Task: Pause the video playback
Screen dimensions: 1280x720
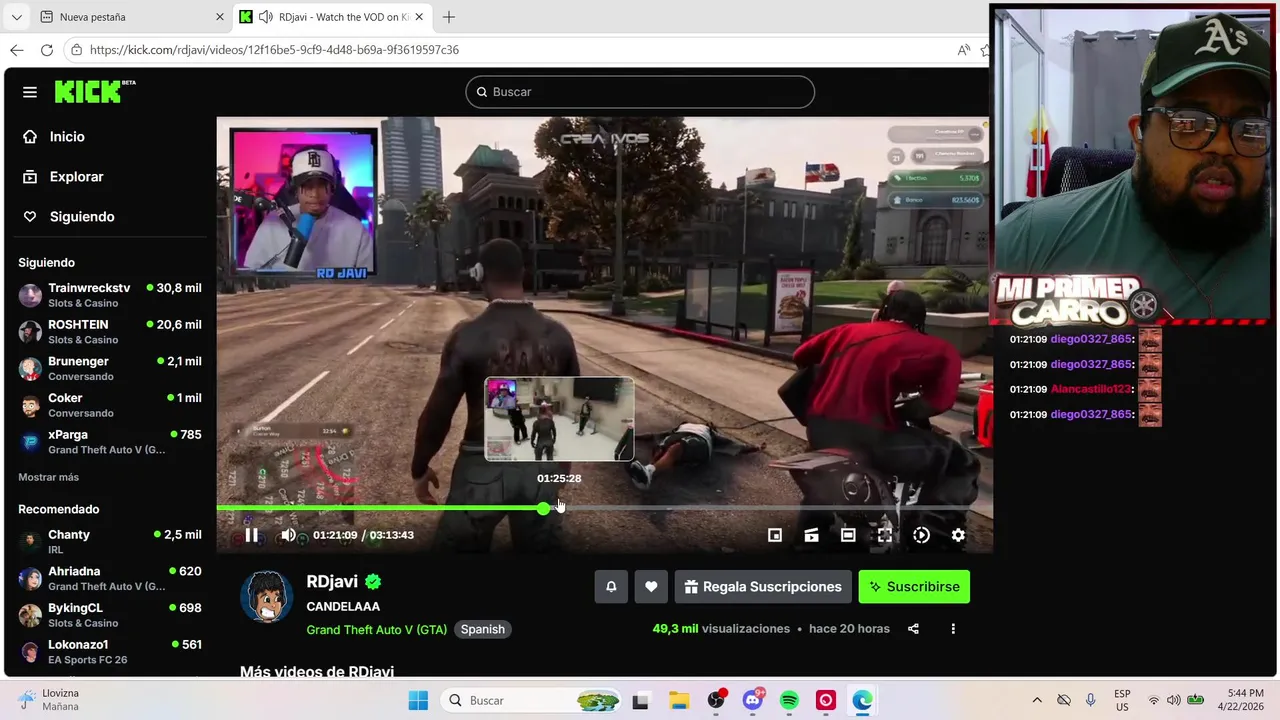Action: click(251, 535)
